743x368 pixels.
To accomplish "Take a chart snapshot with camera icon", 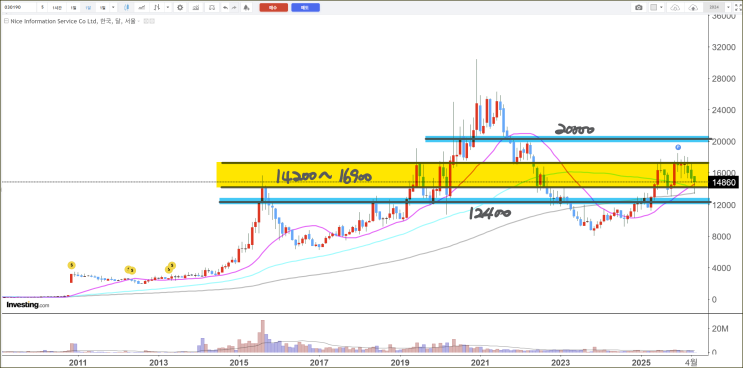I will tap(639, 8).
